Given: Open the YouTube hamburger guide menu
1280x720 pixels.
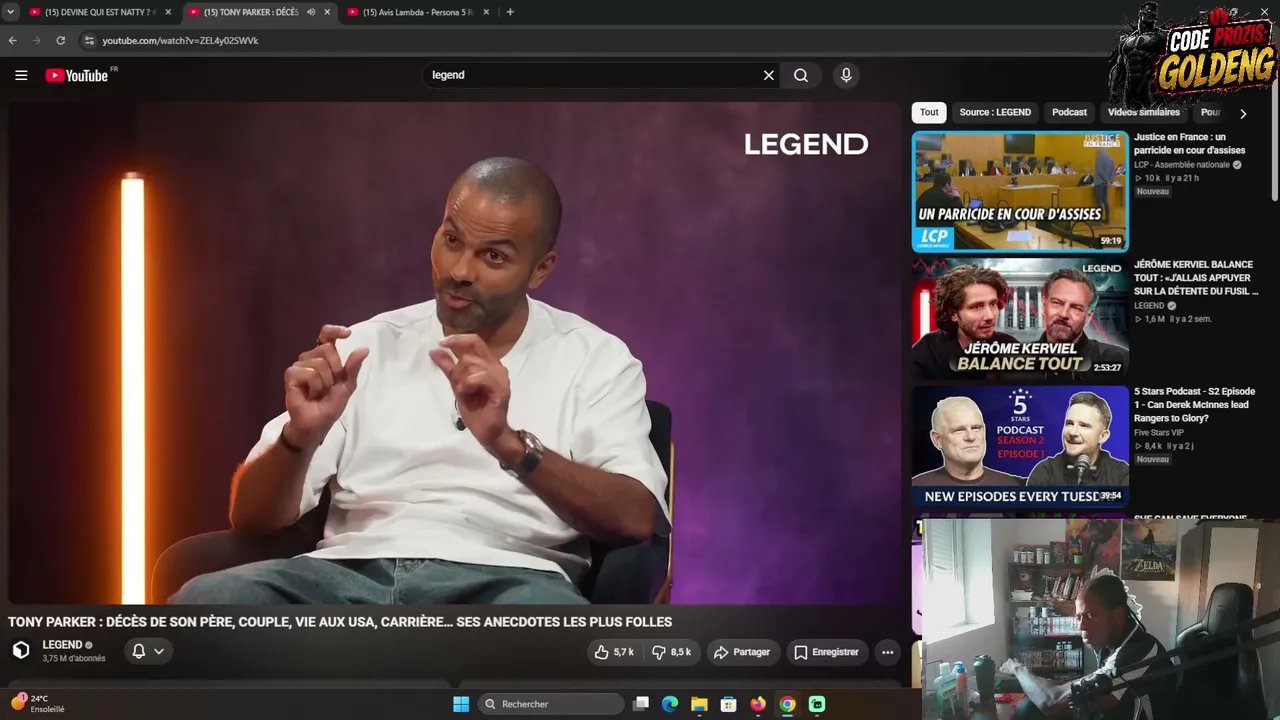Looking at the screenshot, I should (x=21, y=75).
